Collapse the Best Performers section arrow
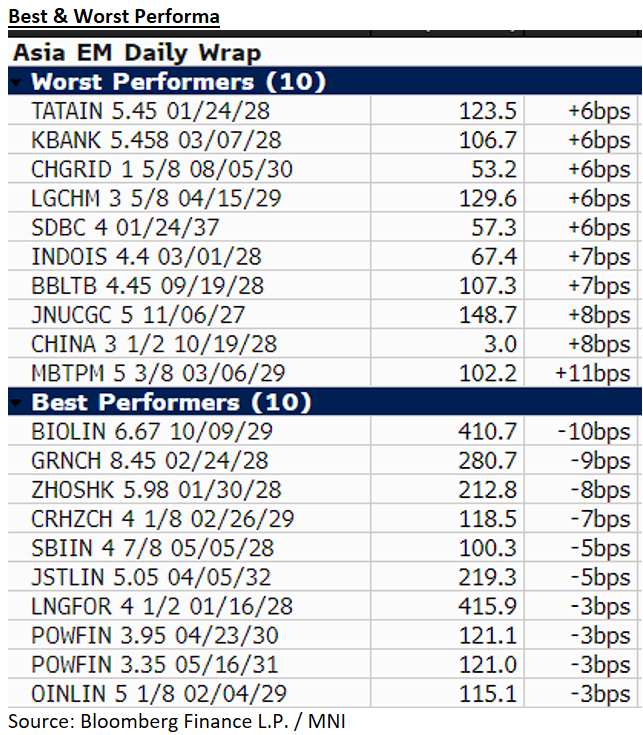Image resolution: width=643 pixels, height=735 pixels. (17, 403)
